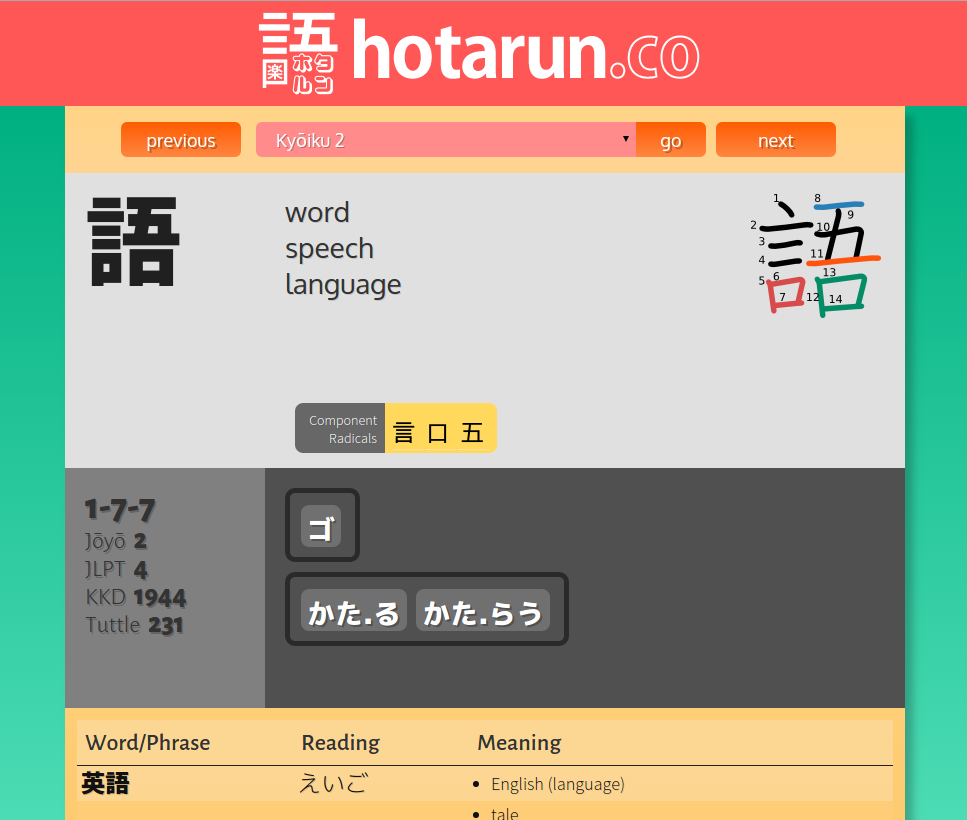Click the large 語 kanji character

tap(134, 242)
